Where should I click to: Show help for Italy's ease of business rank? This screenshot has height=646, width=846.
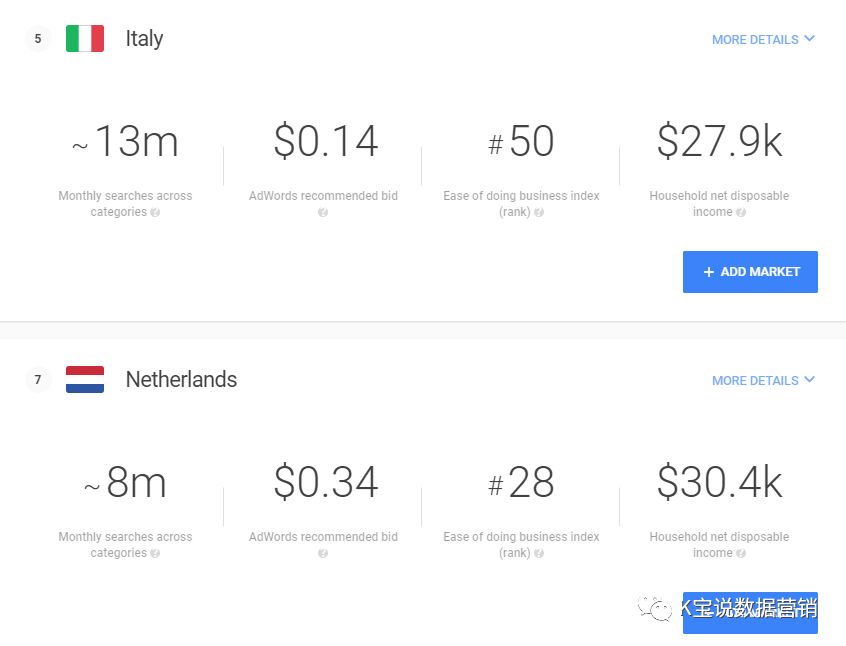(539, 213)
